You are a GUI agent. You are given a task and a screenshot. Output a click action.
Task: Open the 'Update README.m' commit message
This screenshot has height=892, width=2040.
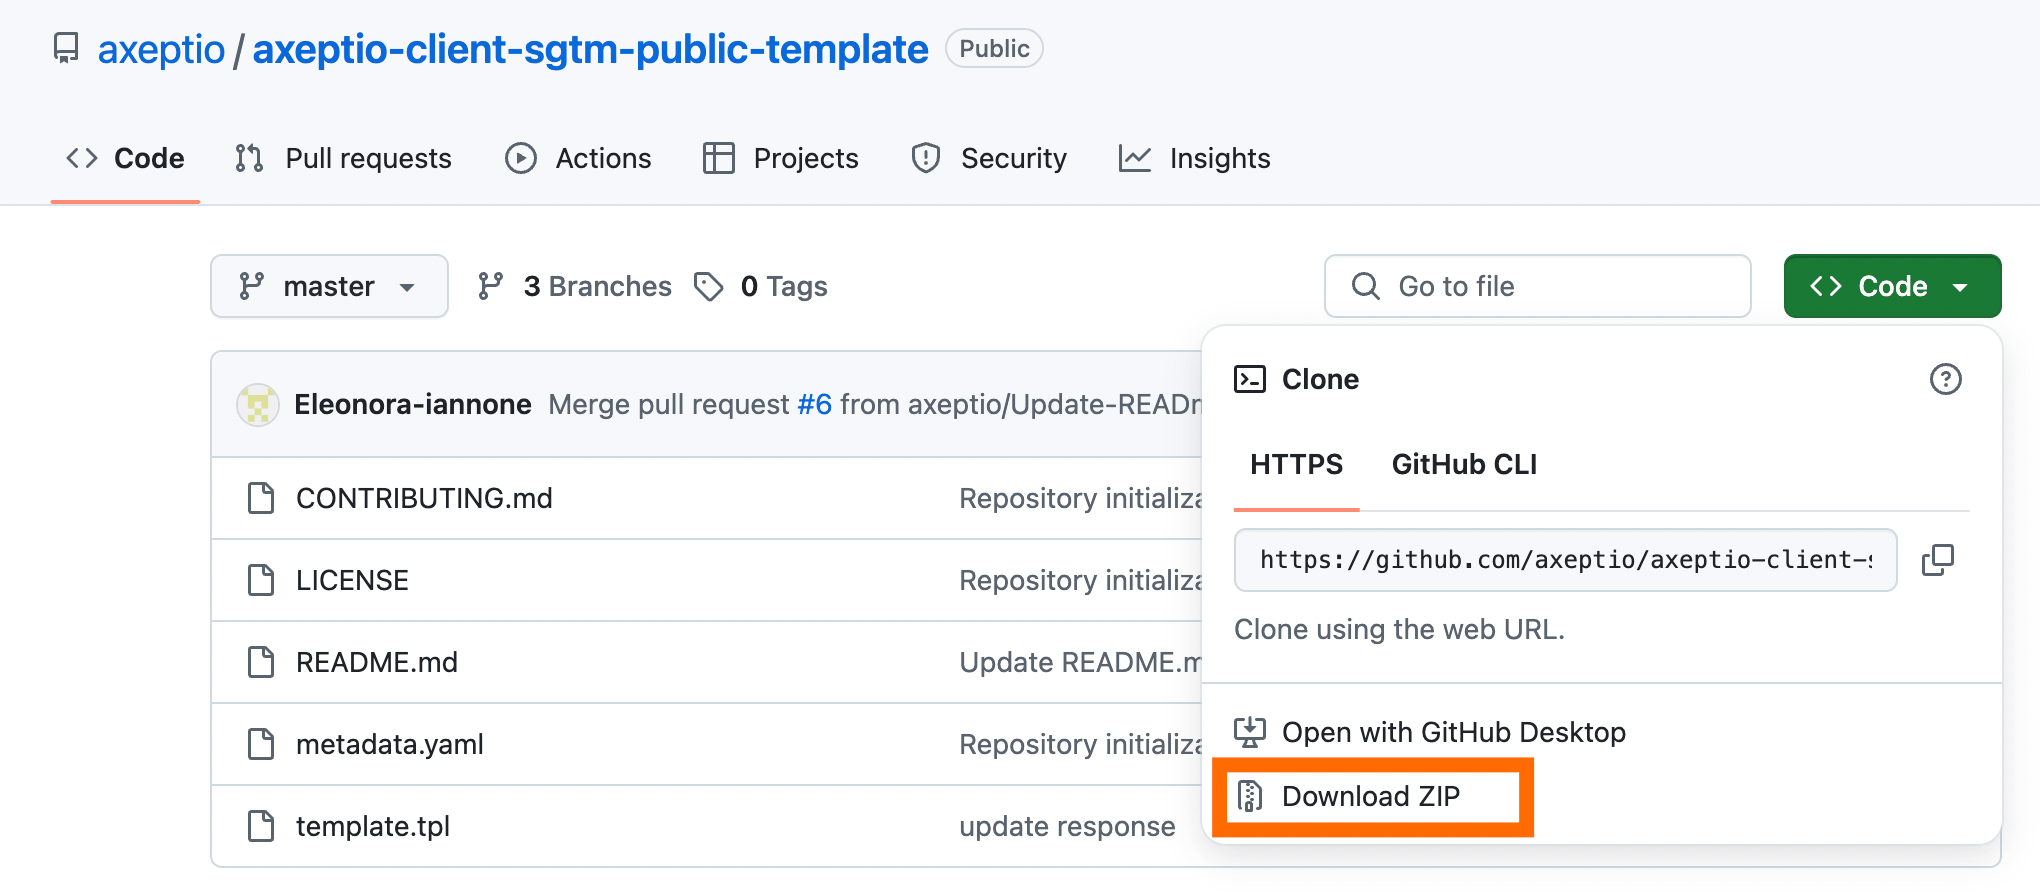(x=1080, y=662)
